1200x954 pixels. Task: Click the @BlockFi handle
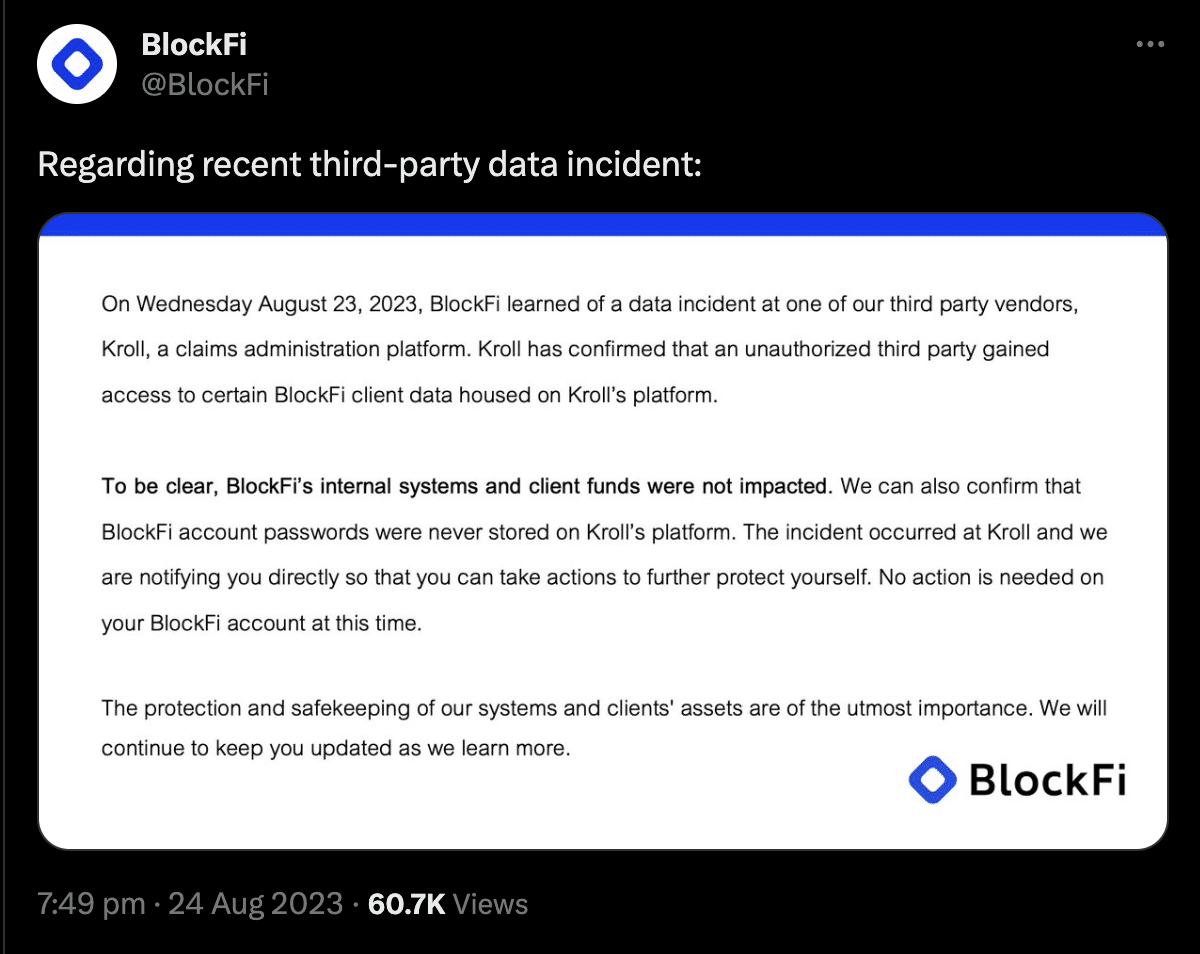click(205, 84)
